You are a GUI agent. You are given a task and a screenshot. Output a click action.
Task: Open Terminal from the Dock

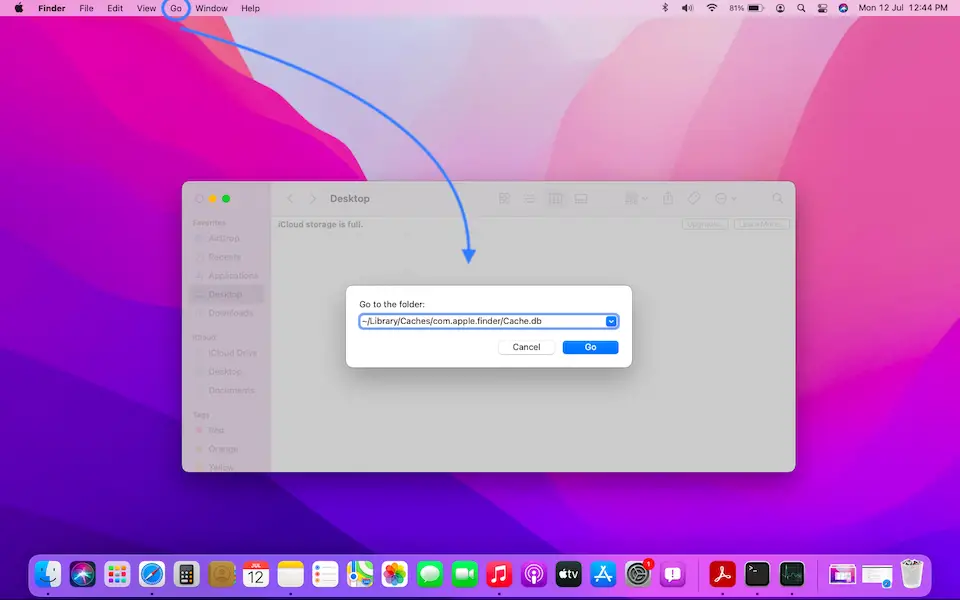(x=758, y=574)
